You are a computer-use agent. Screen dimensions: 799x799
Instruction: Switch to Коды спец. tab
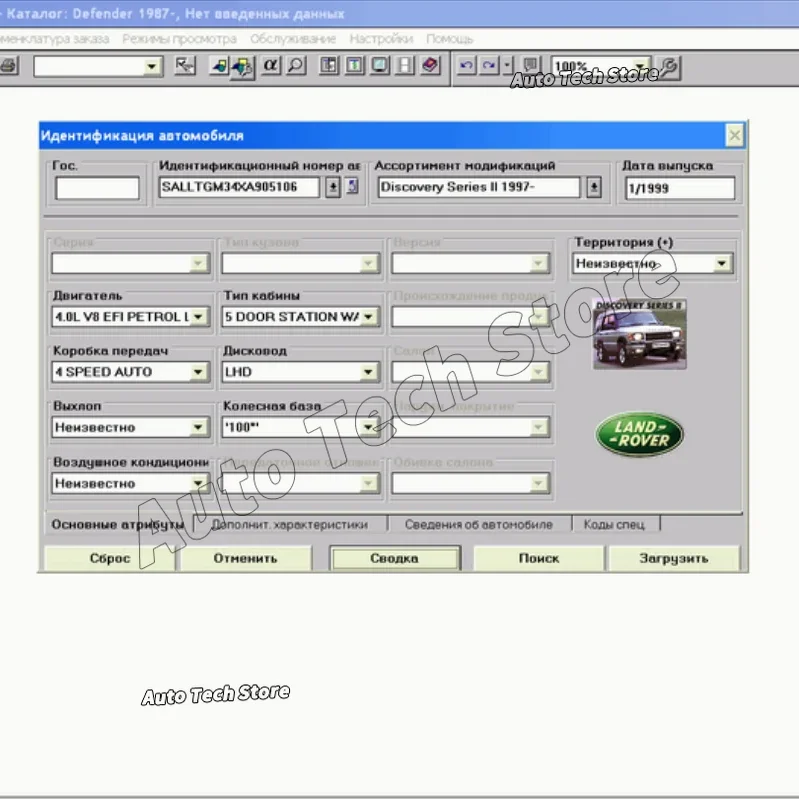click(615, 524)
